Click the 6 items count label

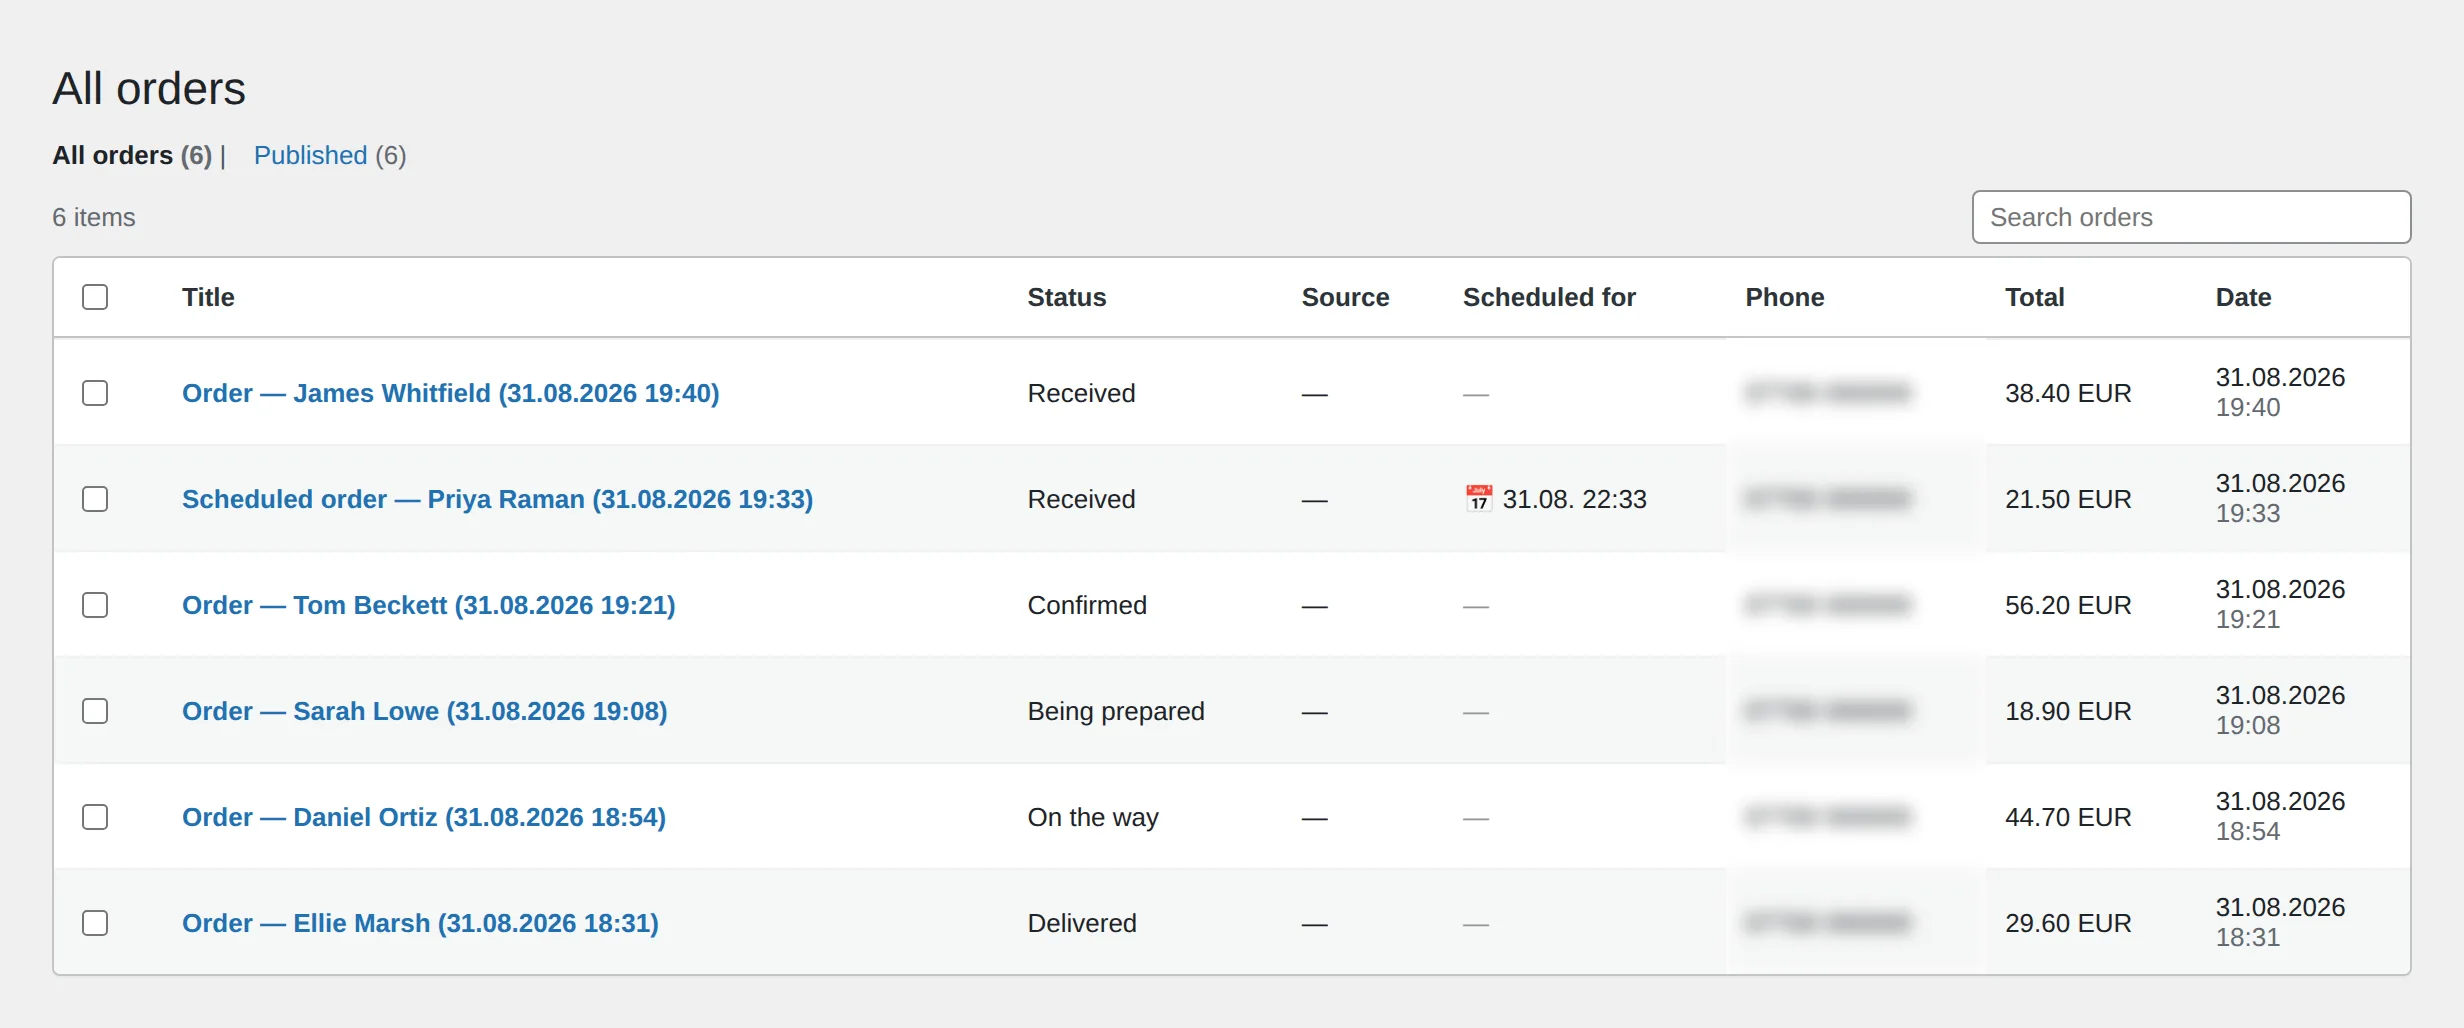[x=94, y=217]
